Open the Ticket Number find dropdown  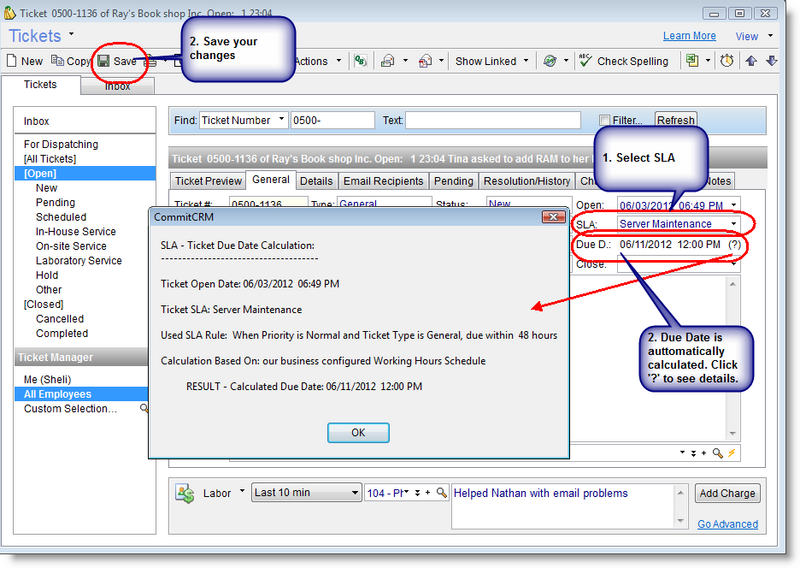click(x=282, y=120)
